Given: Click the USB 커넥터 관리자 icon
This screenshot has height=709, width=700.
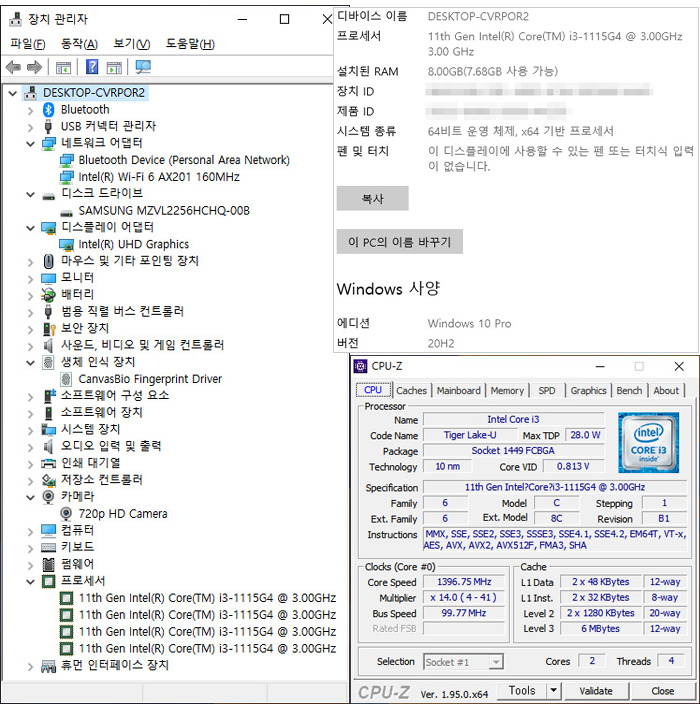Looking at the screenshot, I should pos(48,126).
